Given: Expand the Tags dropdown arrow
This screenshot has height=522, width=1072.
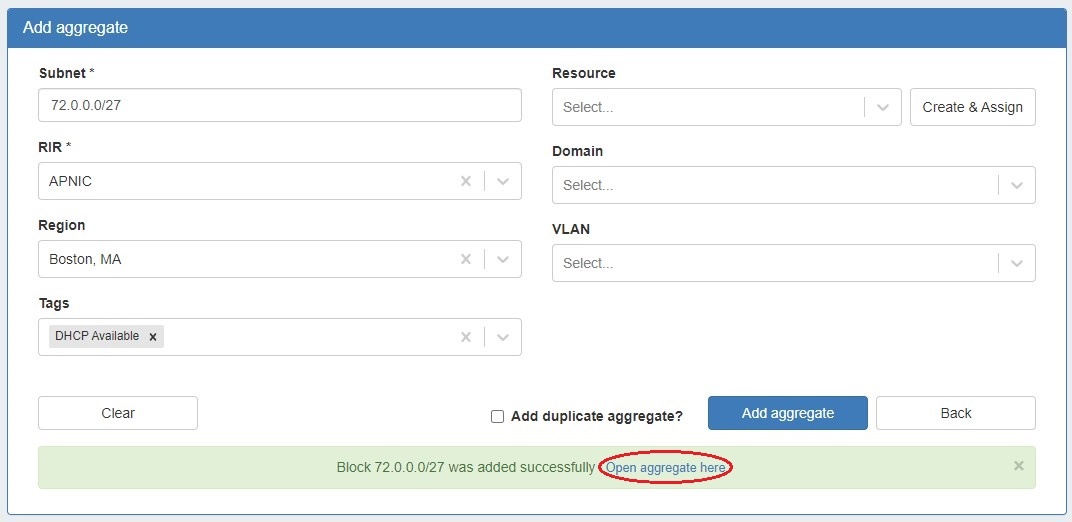Looking at the screenshot, I should click(x=503, y=337).
